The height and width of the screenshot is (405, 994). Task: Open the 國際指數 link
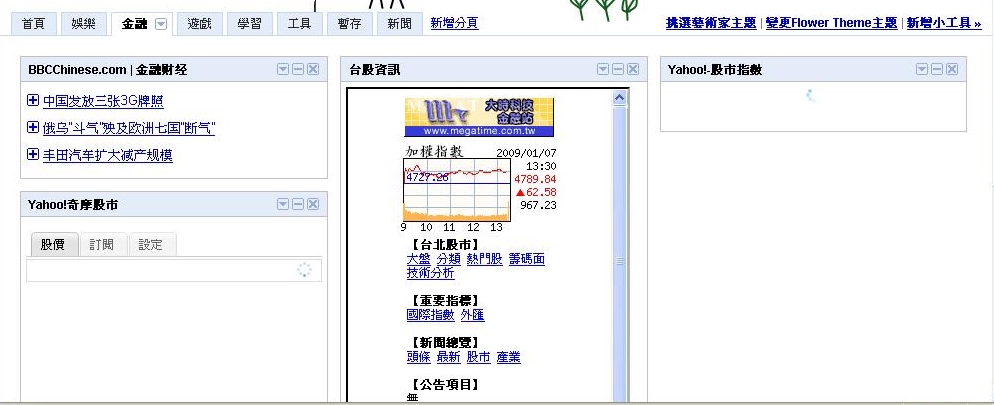(x=430, y=314)
